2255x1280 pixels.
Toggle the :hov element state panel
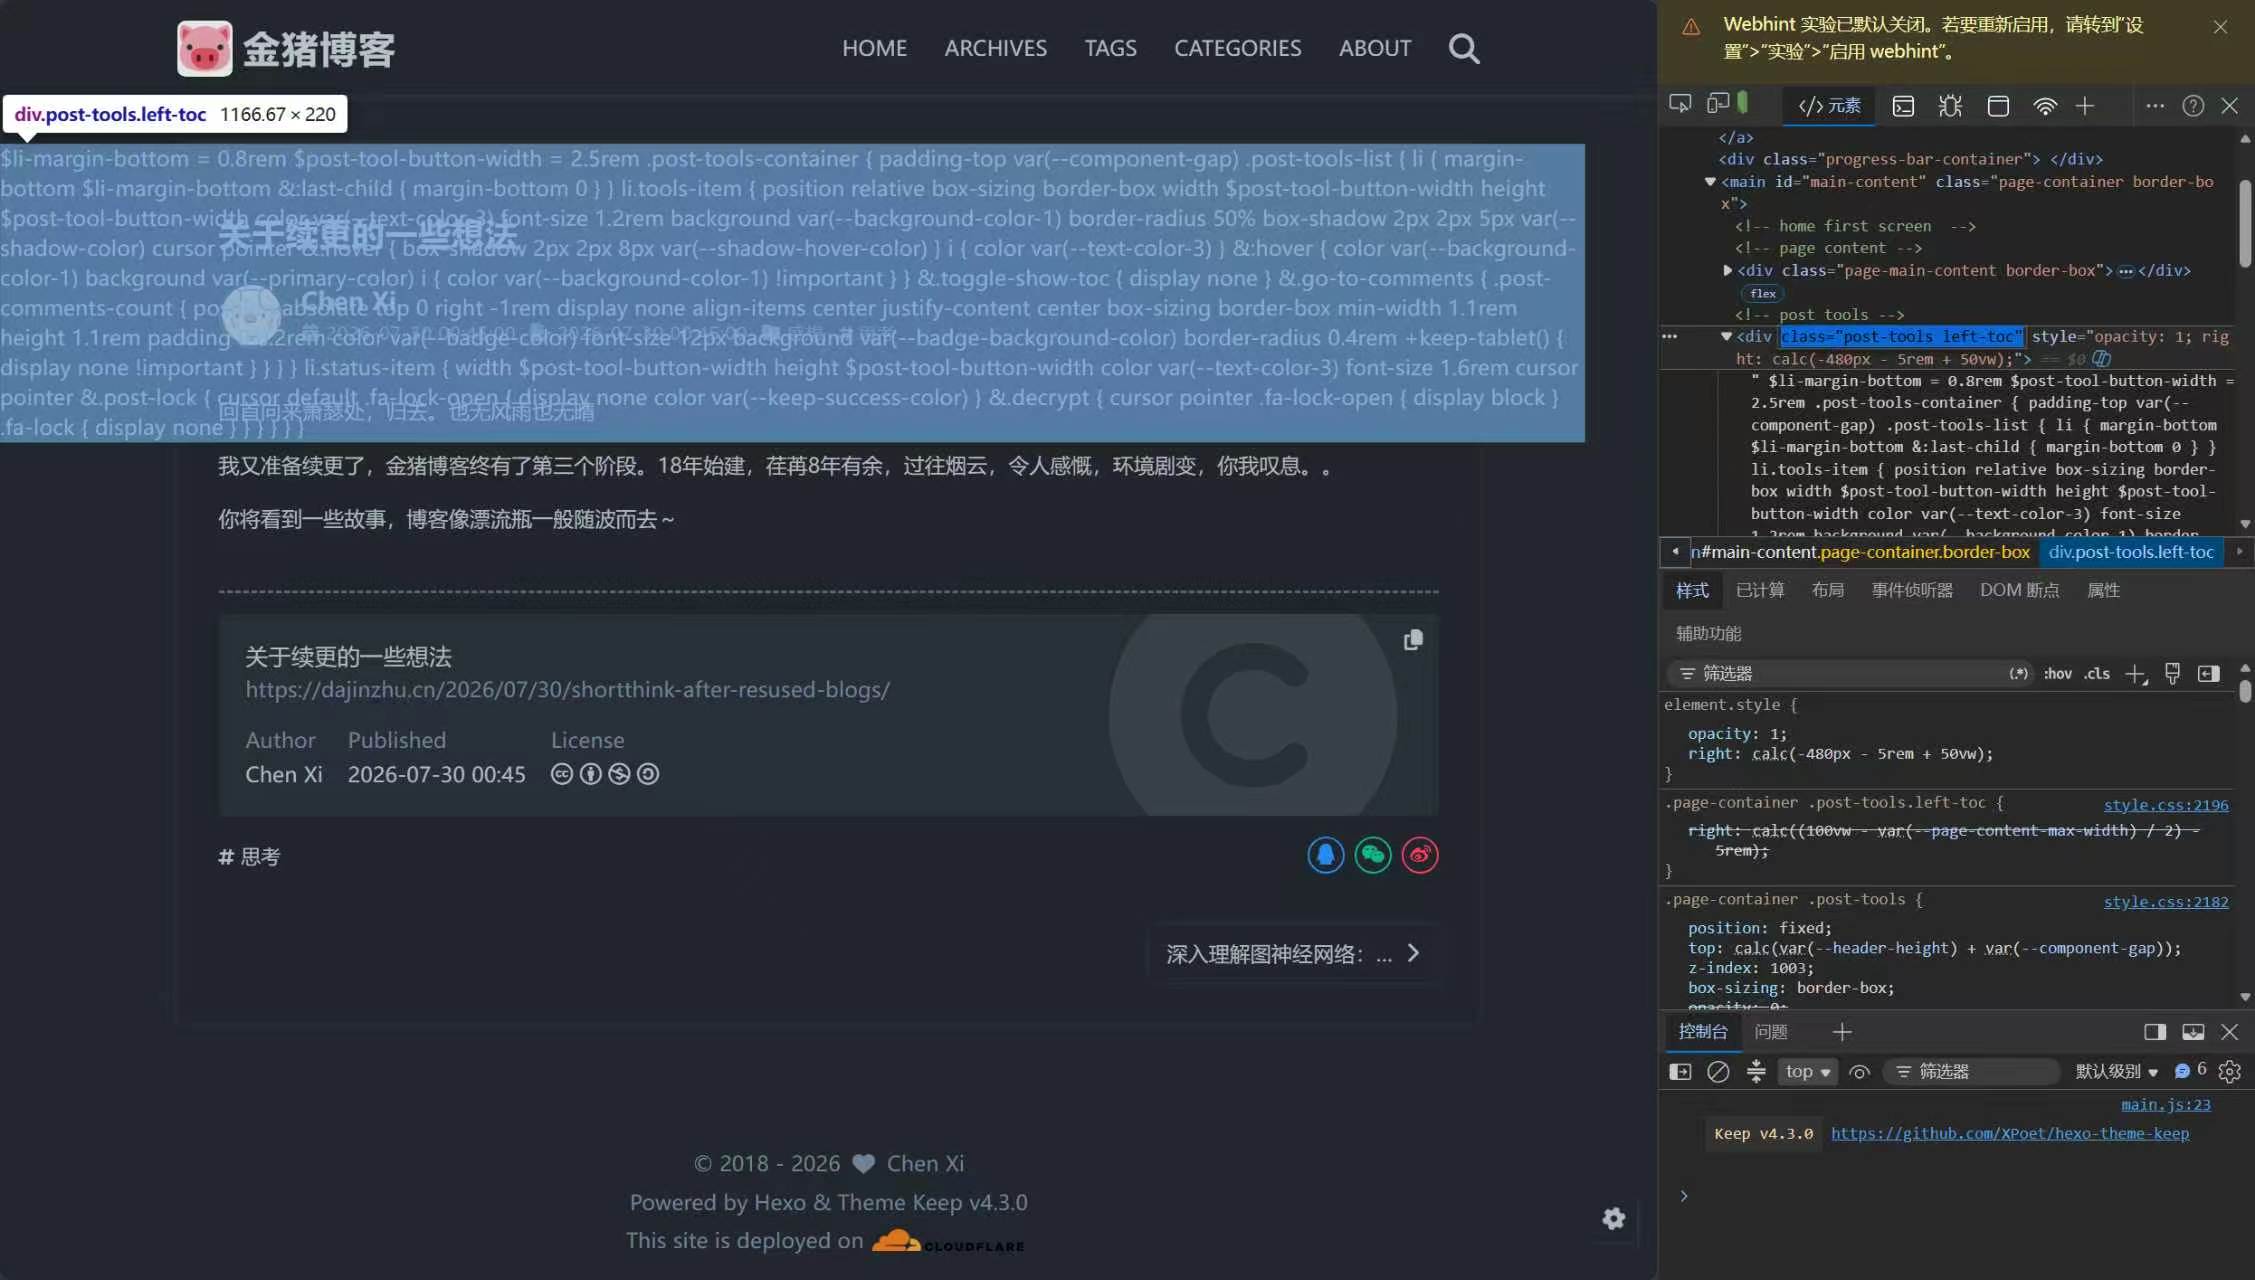tap(2057, 674)
